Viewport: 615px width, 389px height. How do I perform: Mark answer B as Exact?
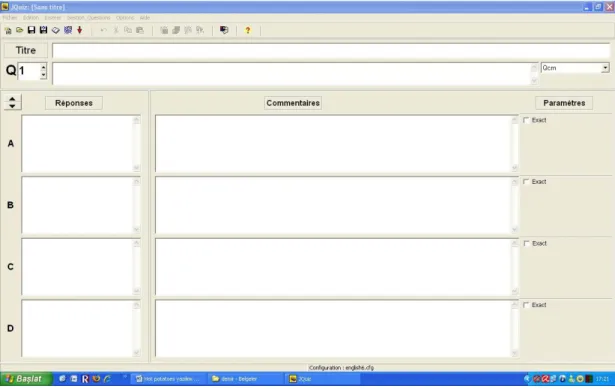(526, 182)
